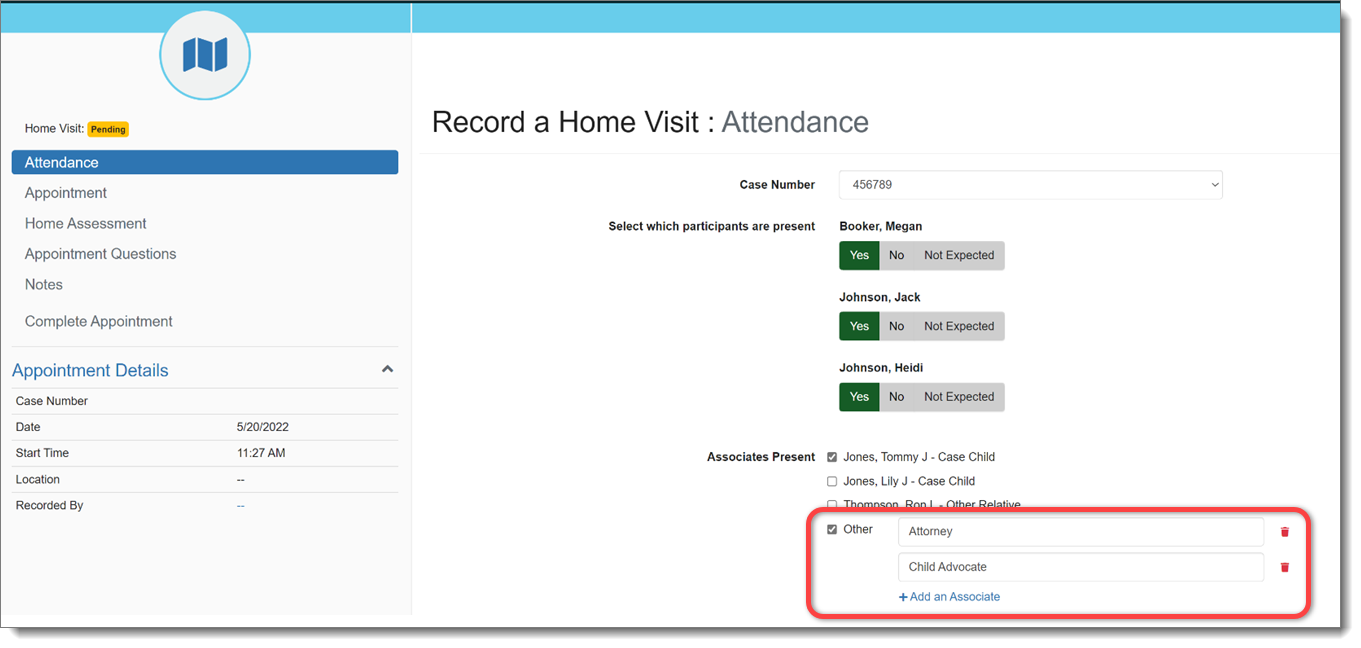The height and width of the screenshot is (648, 1361).
Task: Check Jones, Lily J - Case Child
Action: tap(832, 481)
